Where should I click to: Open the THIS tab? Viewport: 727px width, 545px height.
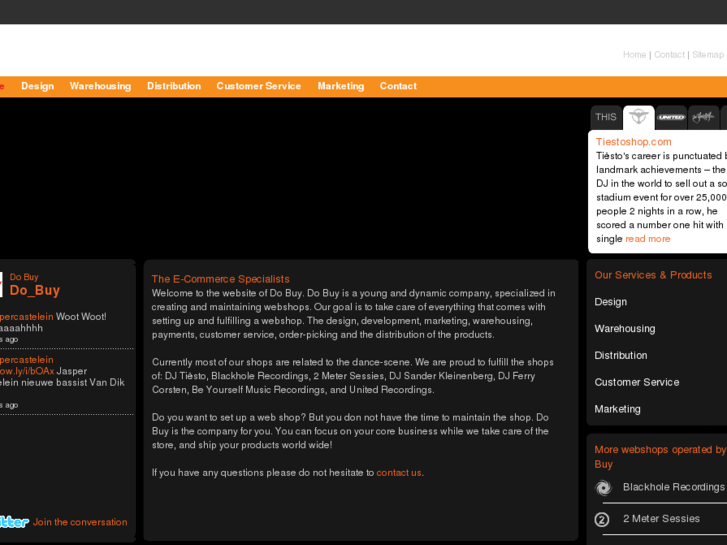coord(606,117)
